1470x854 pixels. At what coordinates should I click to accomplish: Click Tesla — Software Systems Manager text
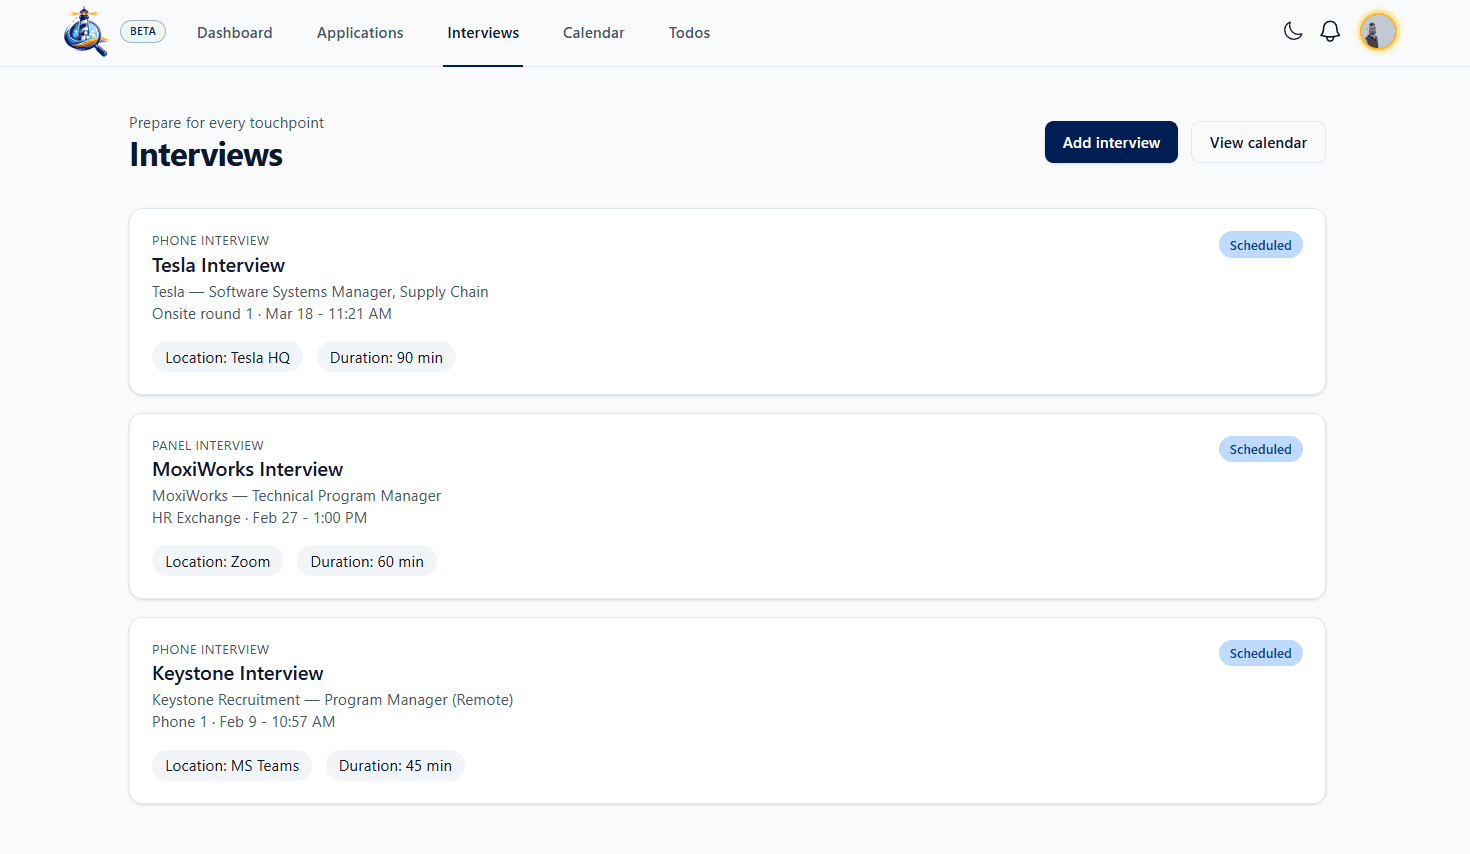(320, 292)
